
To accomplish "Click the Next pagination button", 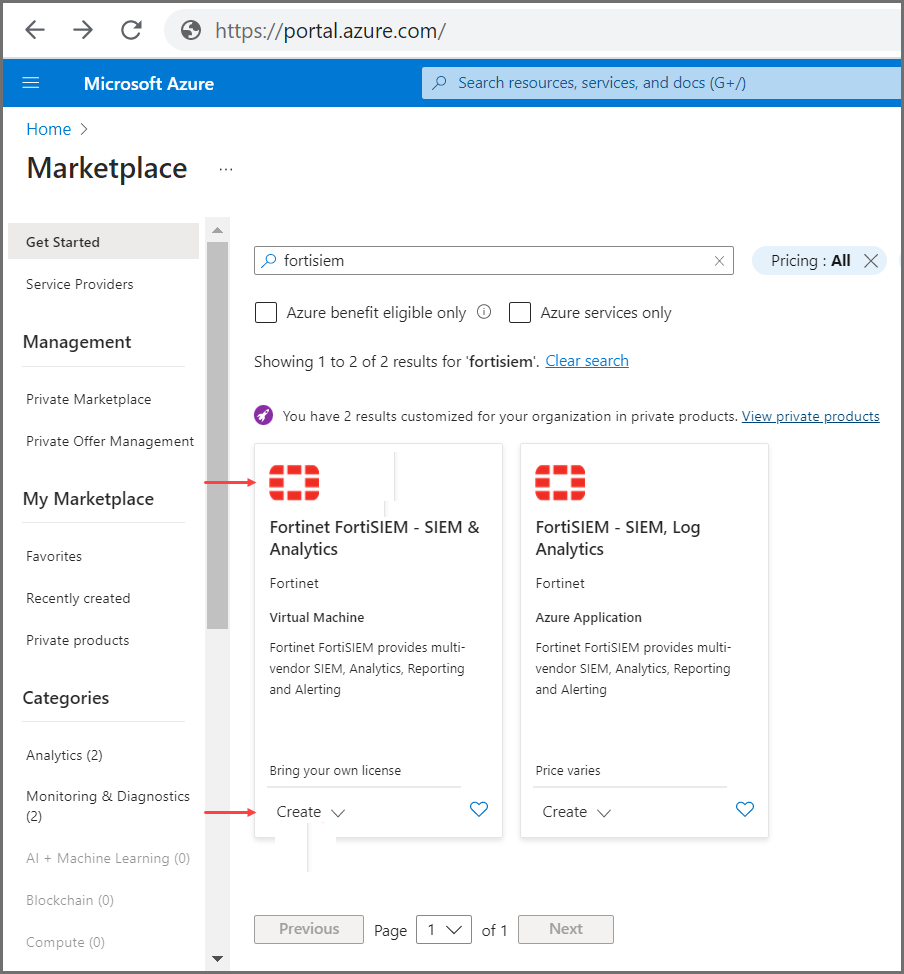I will click(x=565, y=929).
